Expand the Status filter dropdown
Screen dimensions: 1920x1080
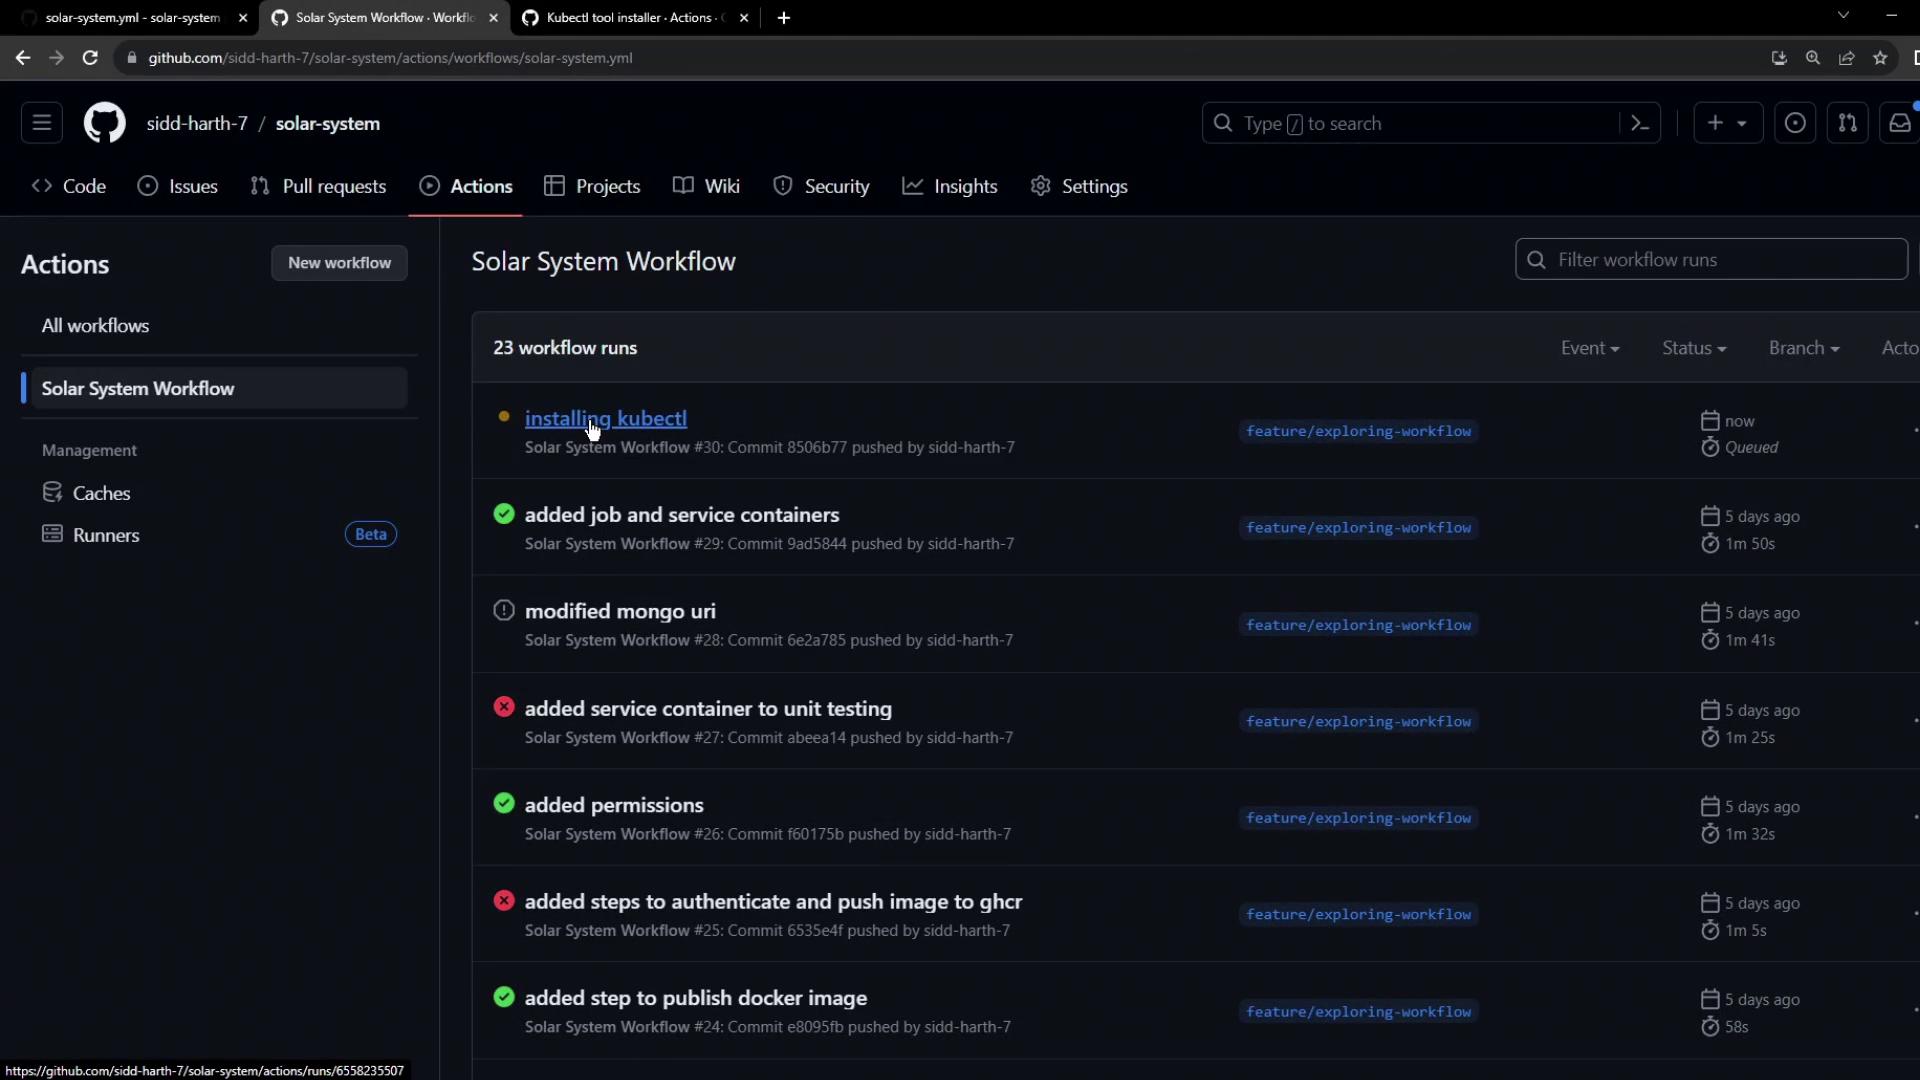click(1693, 348)
